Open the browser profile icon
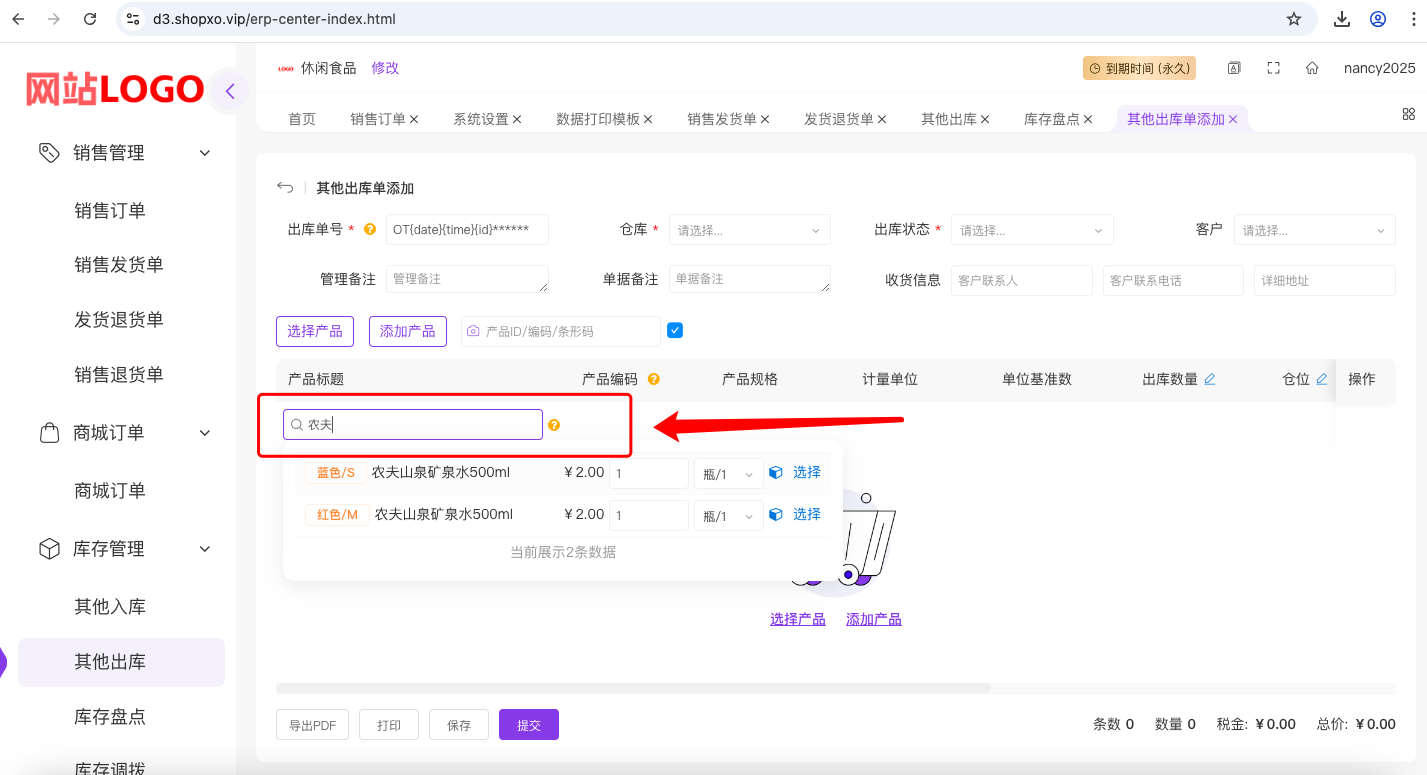The height and width of the screenshot is (775, 1427). click(x=1378, y=19)
